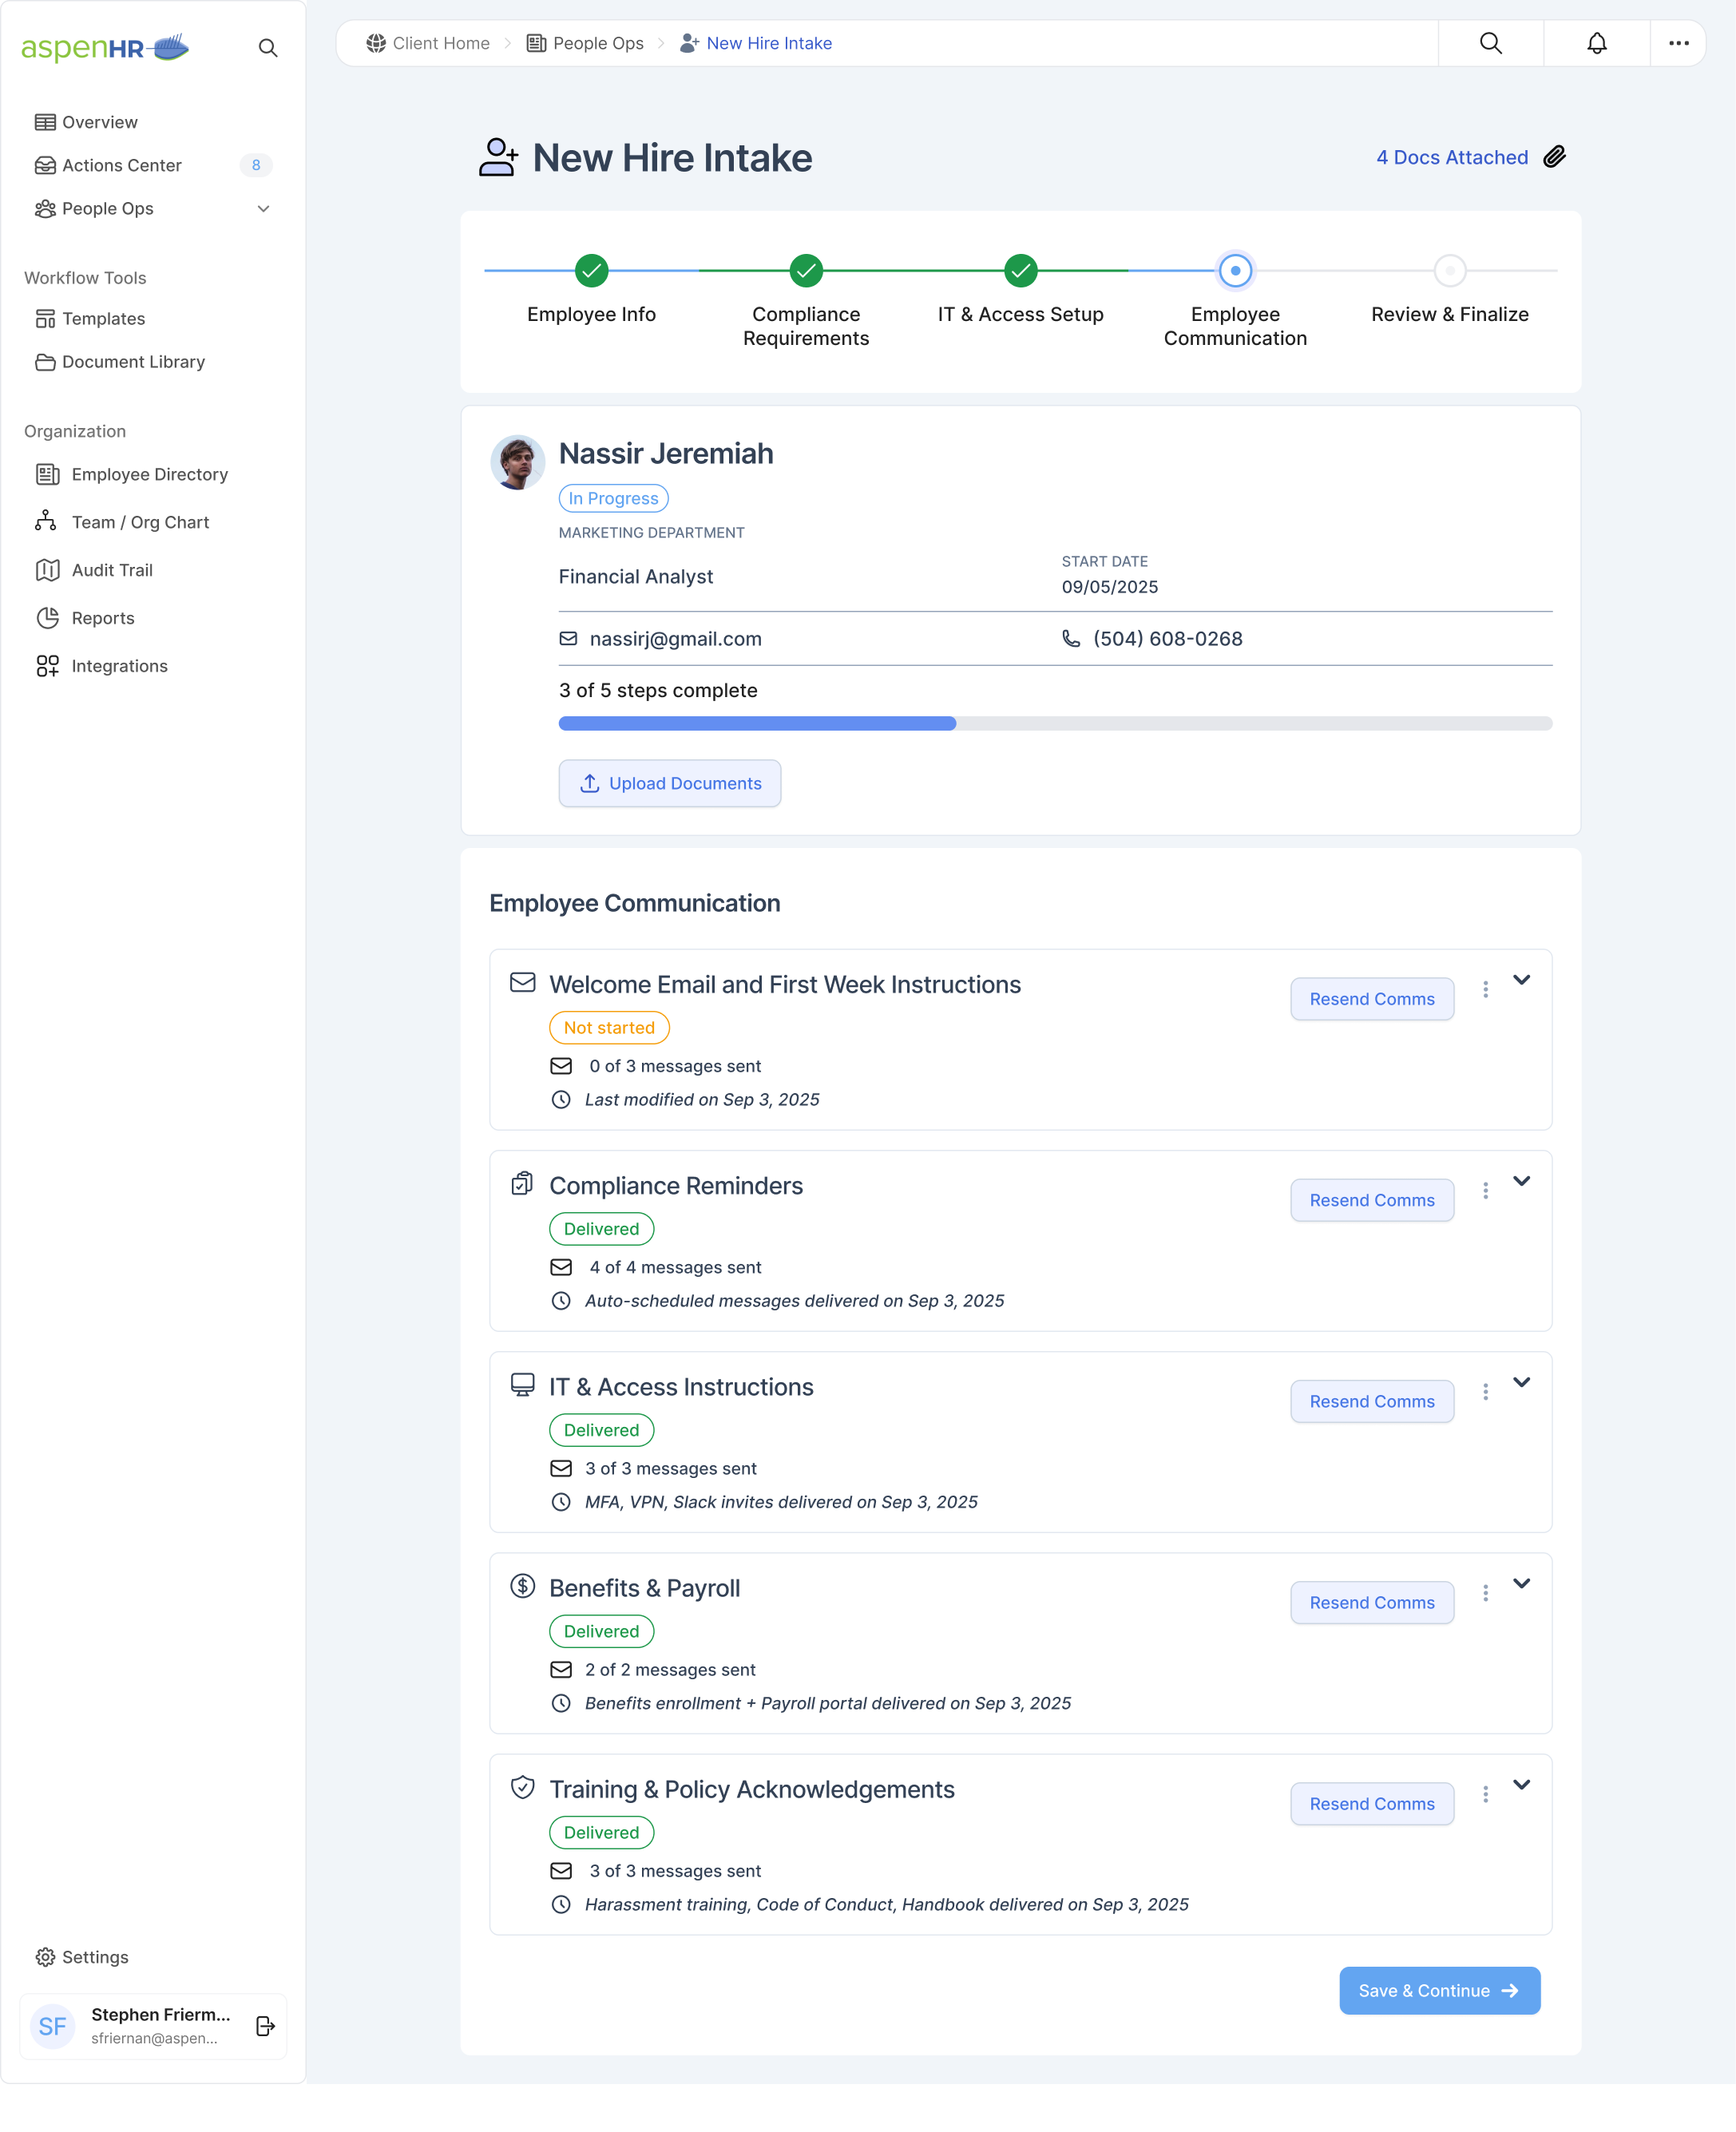Image resolution: width=1736 pixels, height=2132 pixels.
Task: Select the Review & Finalize step circle
Action: [x=1449, y=270]
